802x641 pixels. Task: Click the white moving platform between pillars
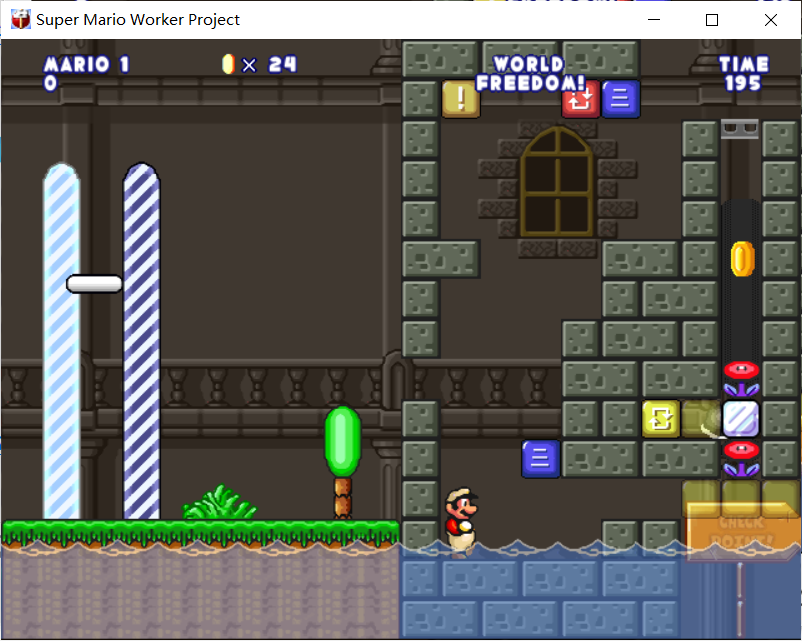coord(95,284)
